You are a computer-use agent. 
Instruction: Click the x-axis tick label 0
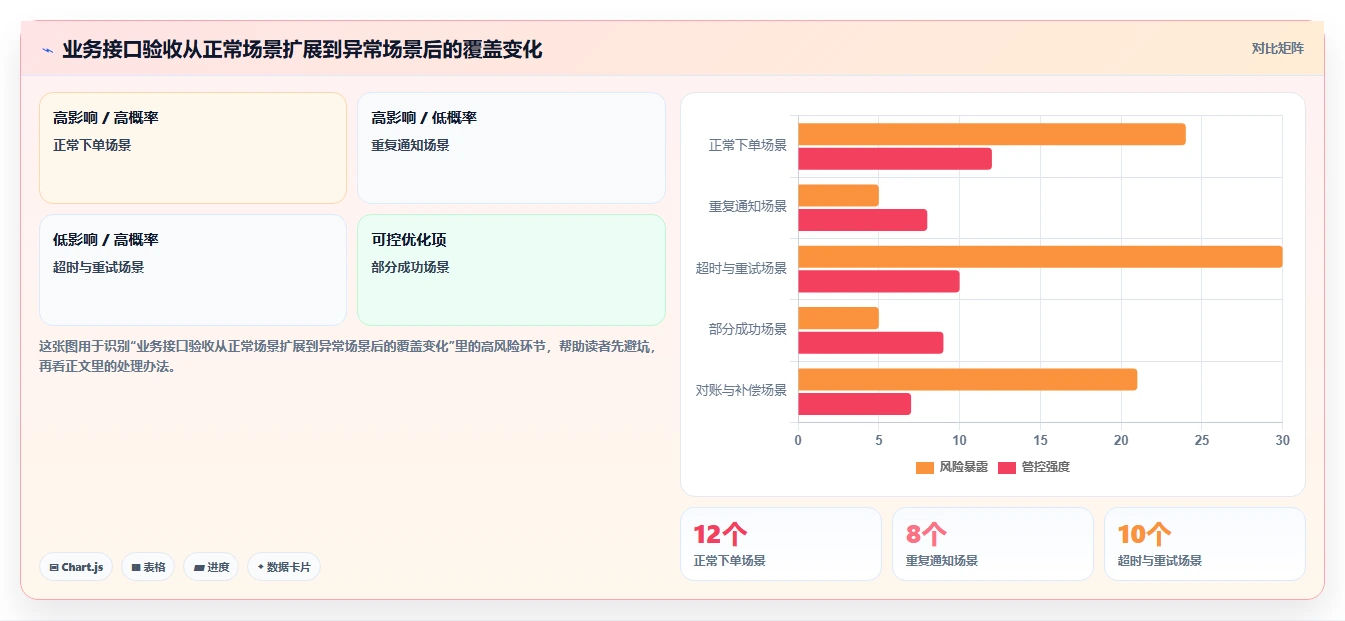tap(798, 440)
